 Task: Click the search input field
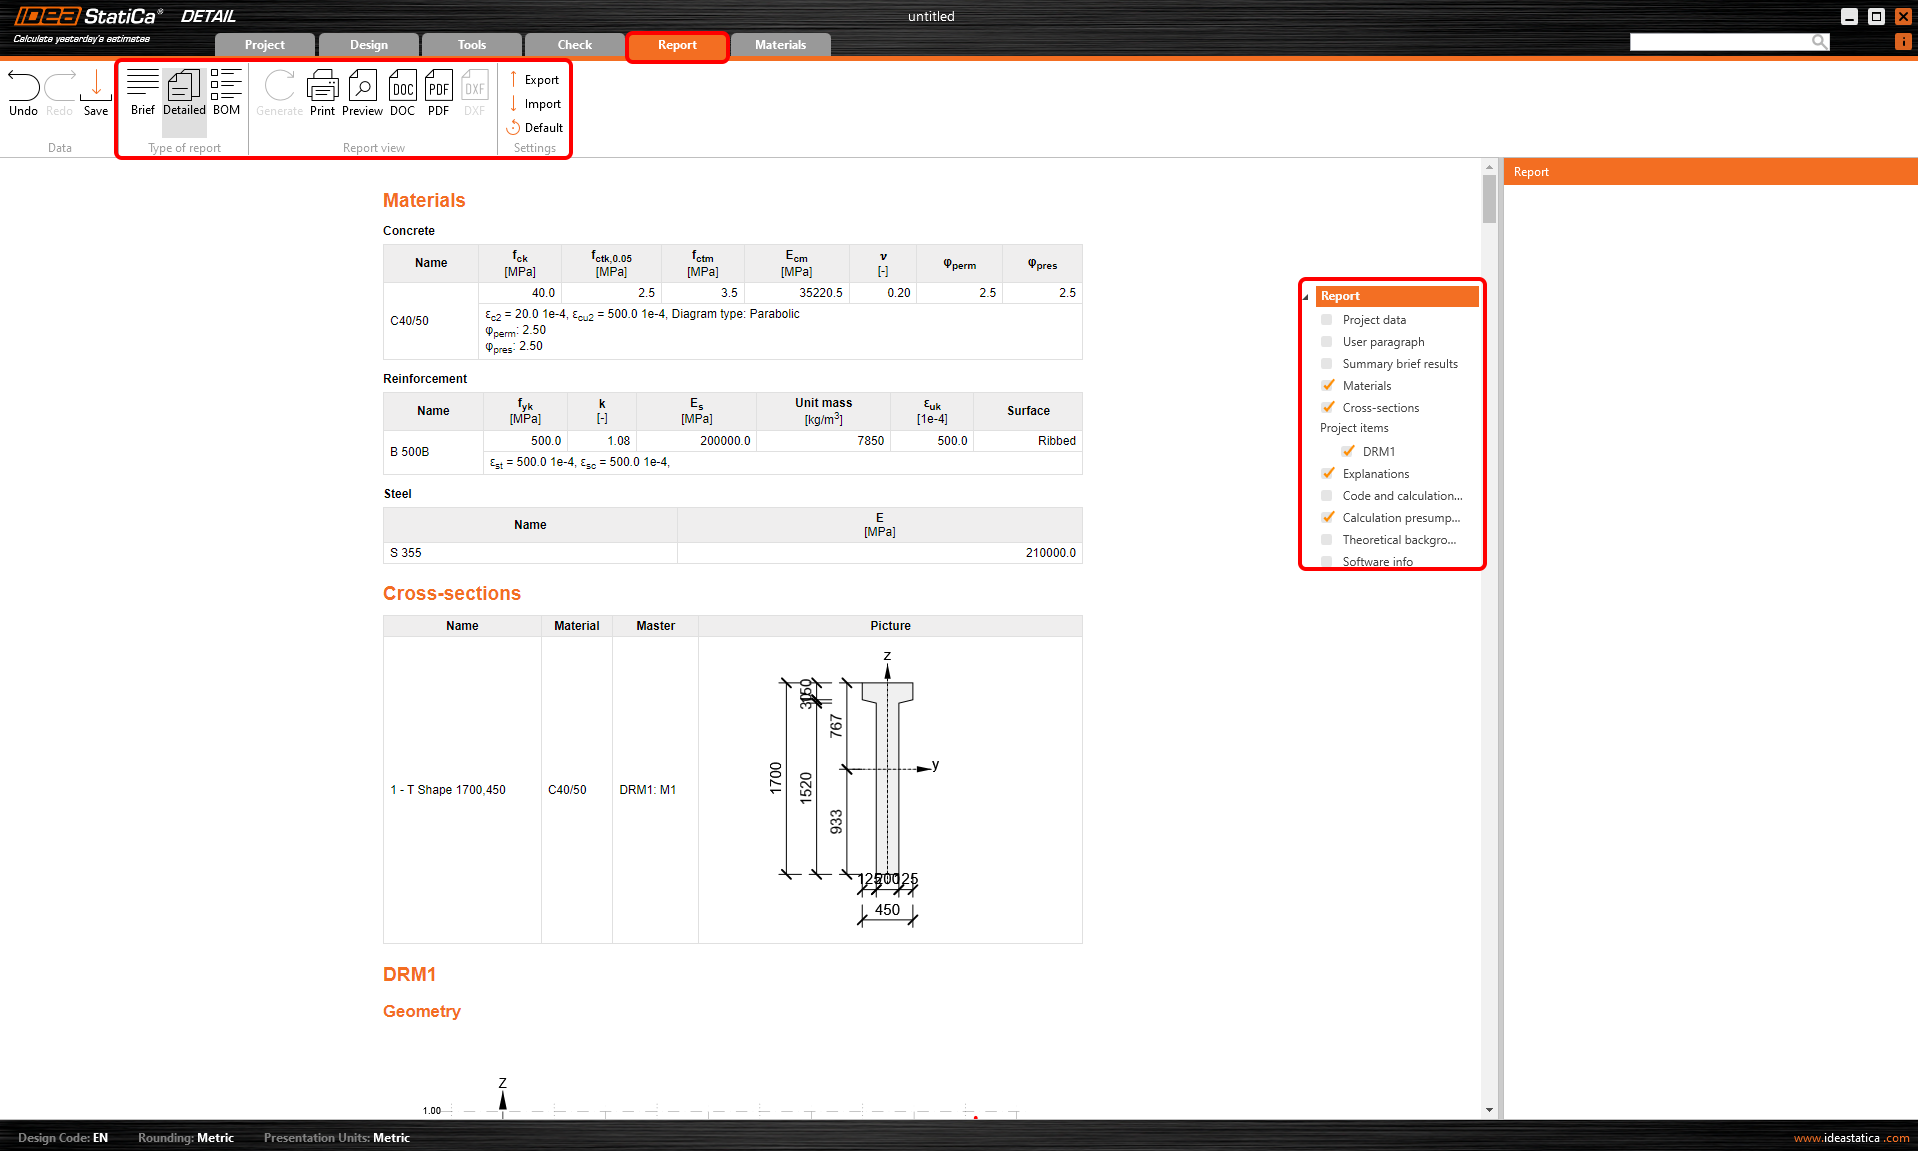tap(1720, 42)
